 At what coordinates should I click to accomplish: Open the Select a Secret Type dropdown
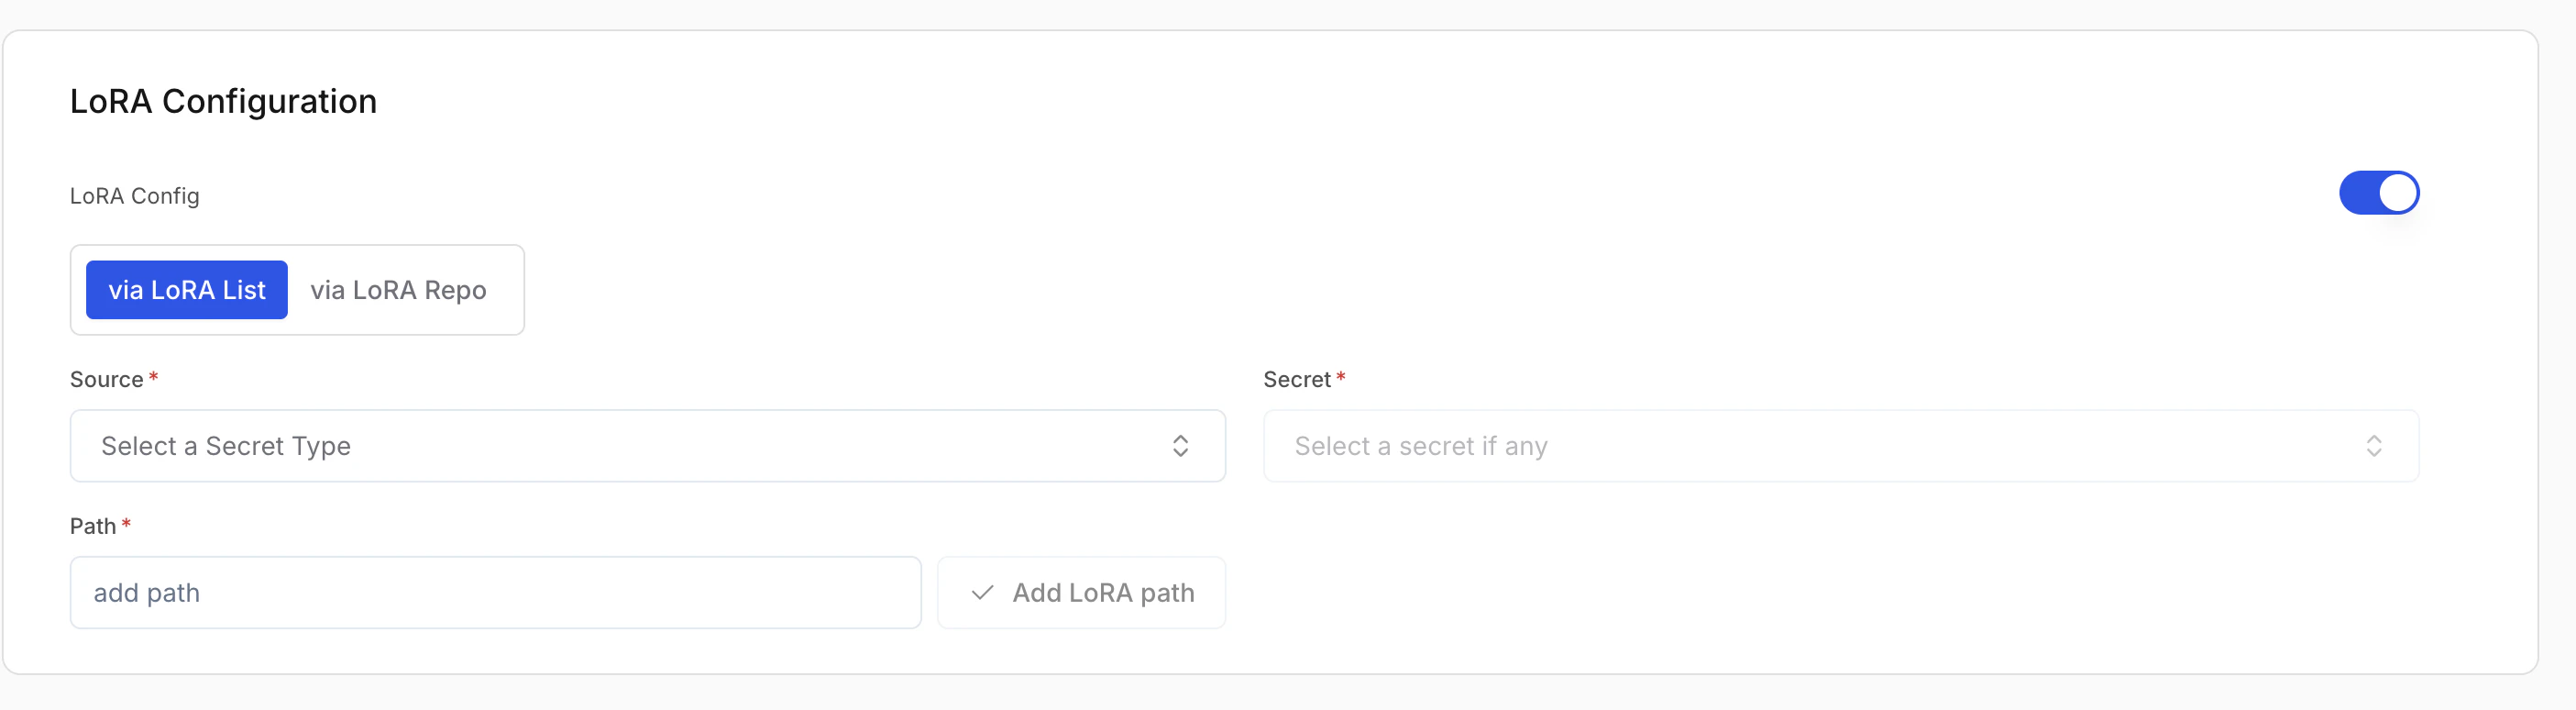click(647, 446)
